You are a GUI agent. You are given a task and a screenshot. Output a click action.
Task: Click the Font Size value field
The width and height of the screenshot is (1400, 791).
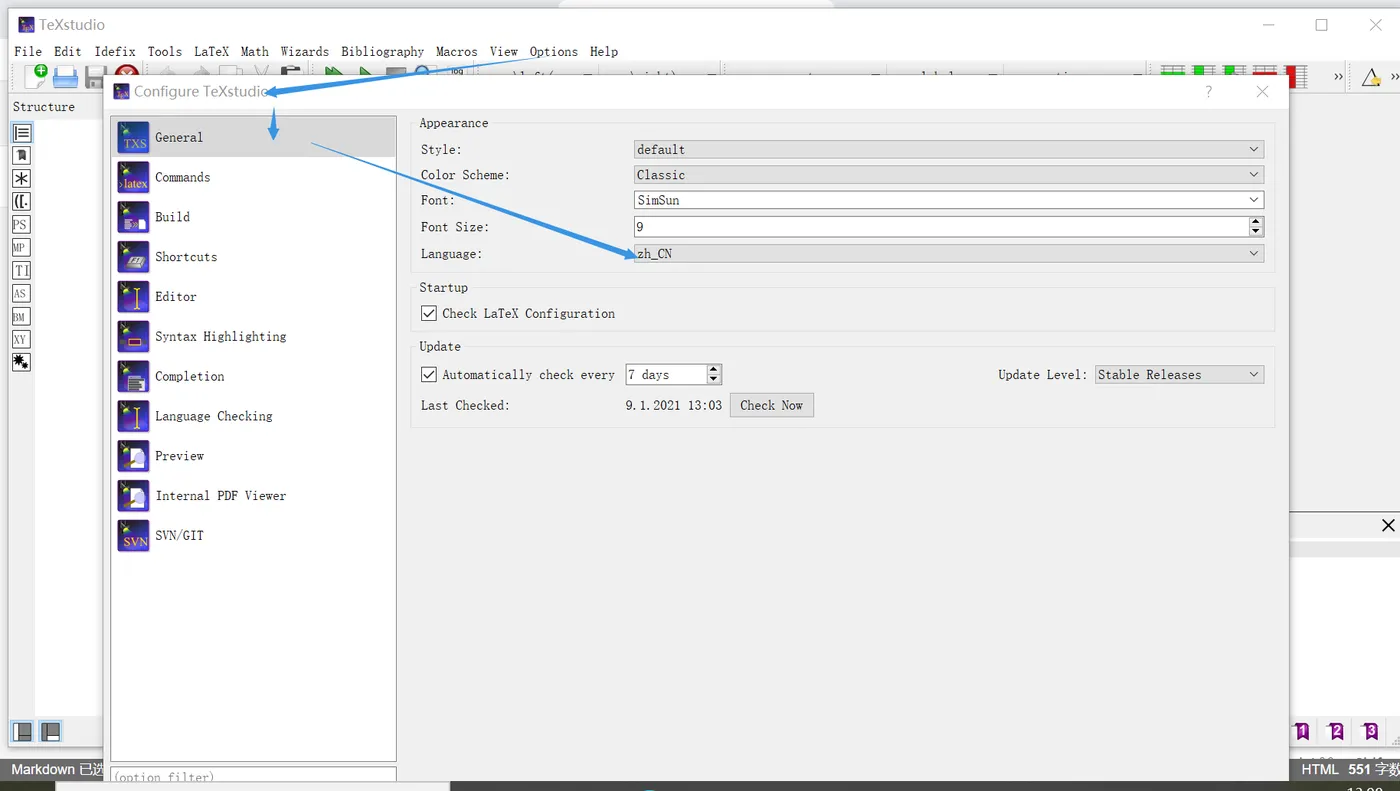(x=941, y=227)
